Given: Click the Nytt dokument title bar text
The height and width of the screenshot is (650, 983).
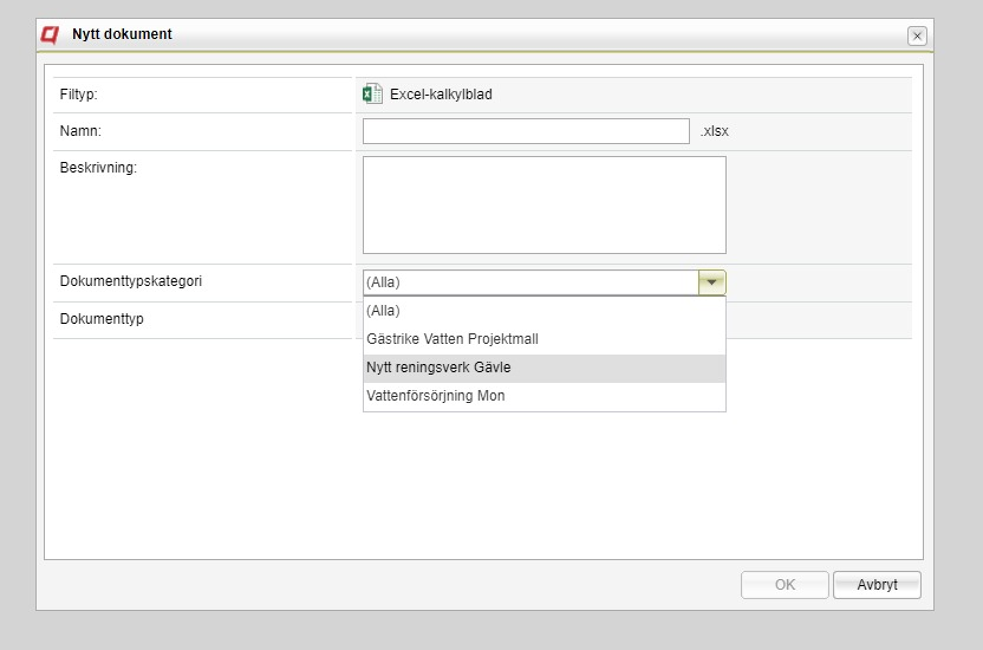Looking at the screenshot, I should click(x=122, y=34).
